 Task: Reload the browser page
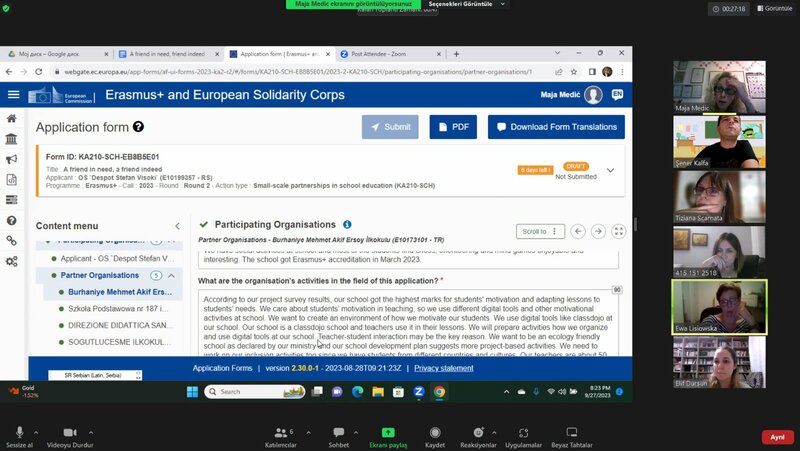point(38,72)
